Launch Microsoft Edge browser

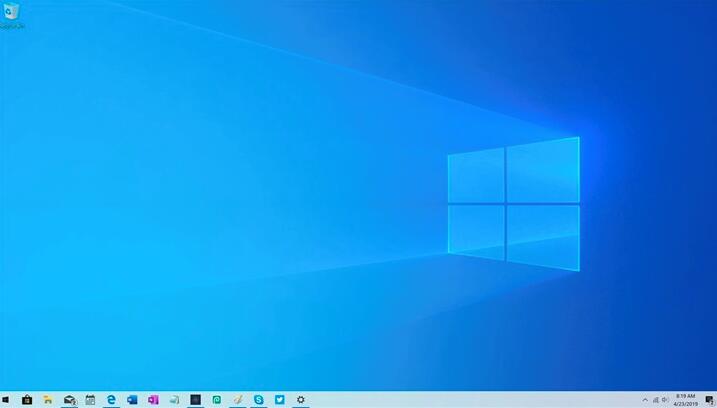click(x=111, y=400)
